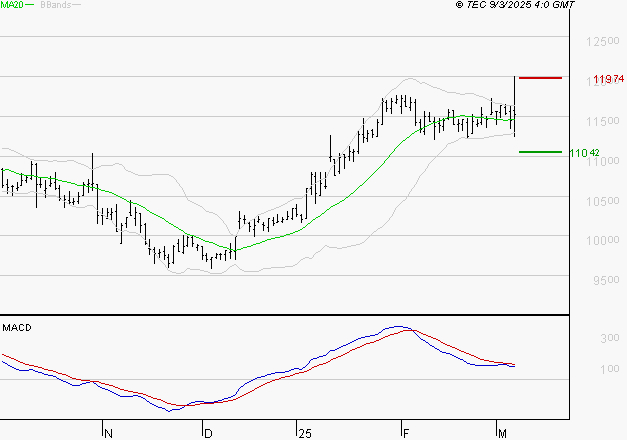
Task: Click the M month marker on timeline
Action: (x=502, y=434)
